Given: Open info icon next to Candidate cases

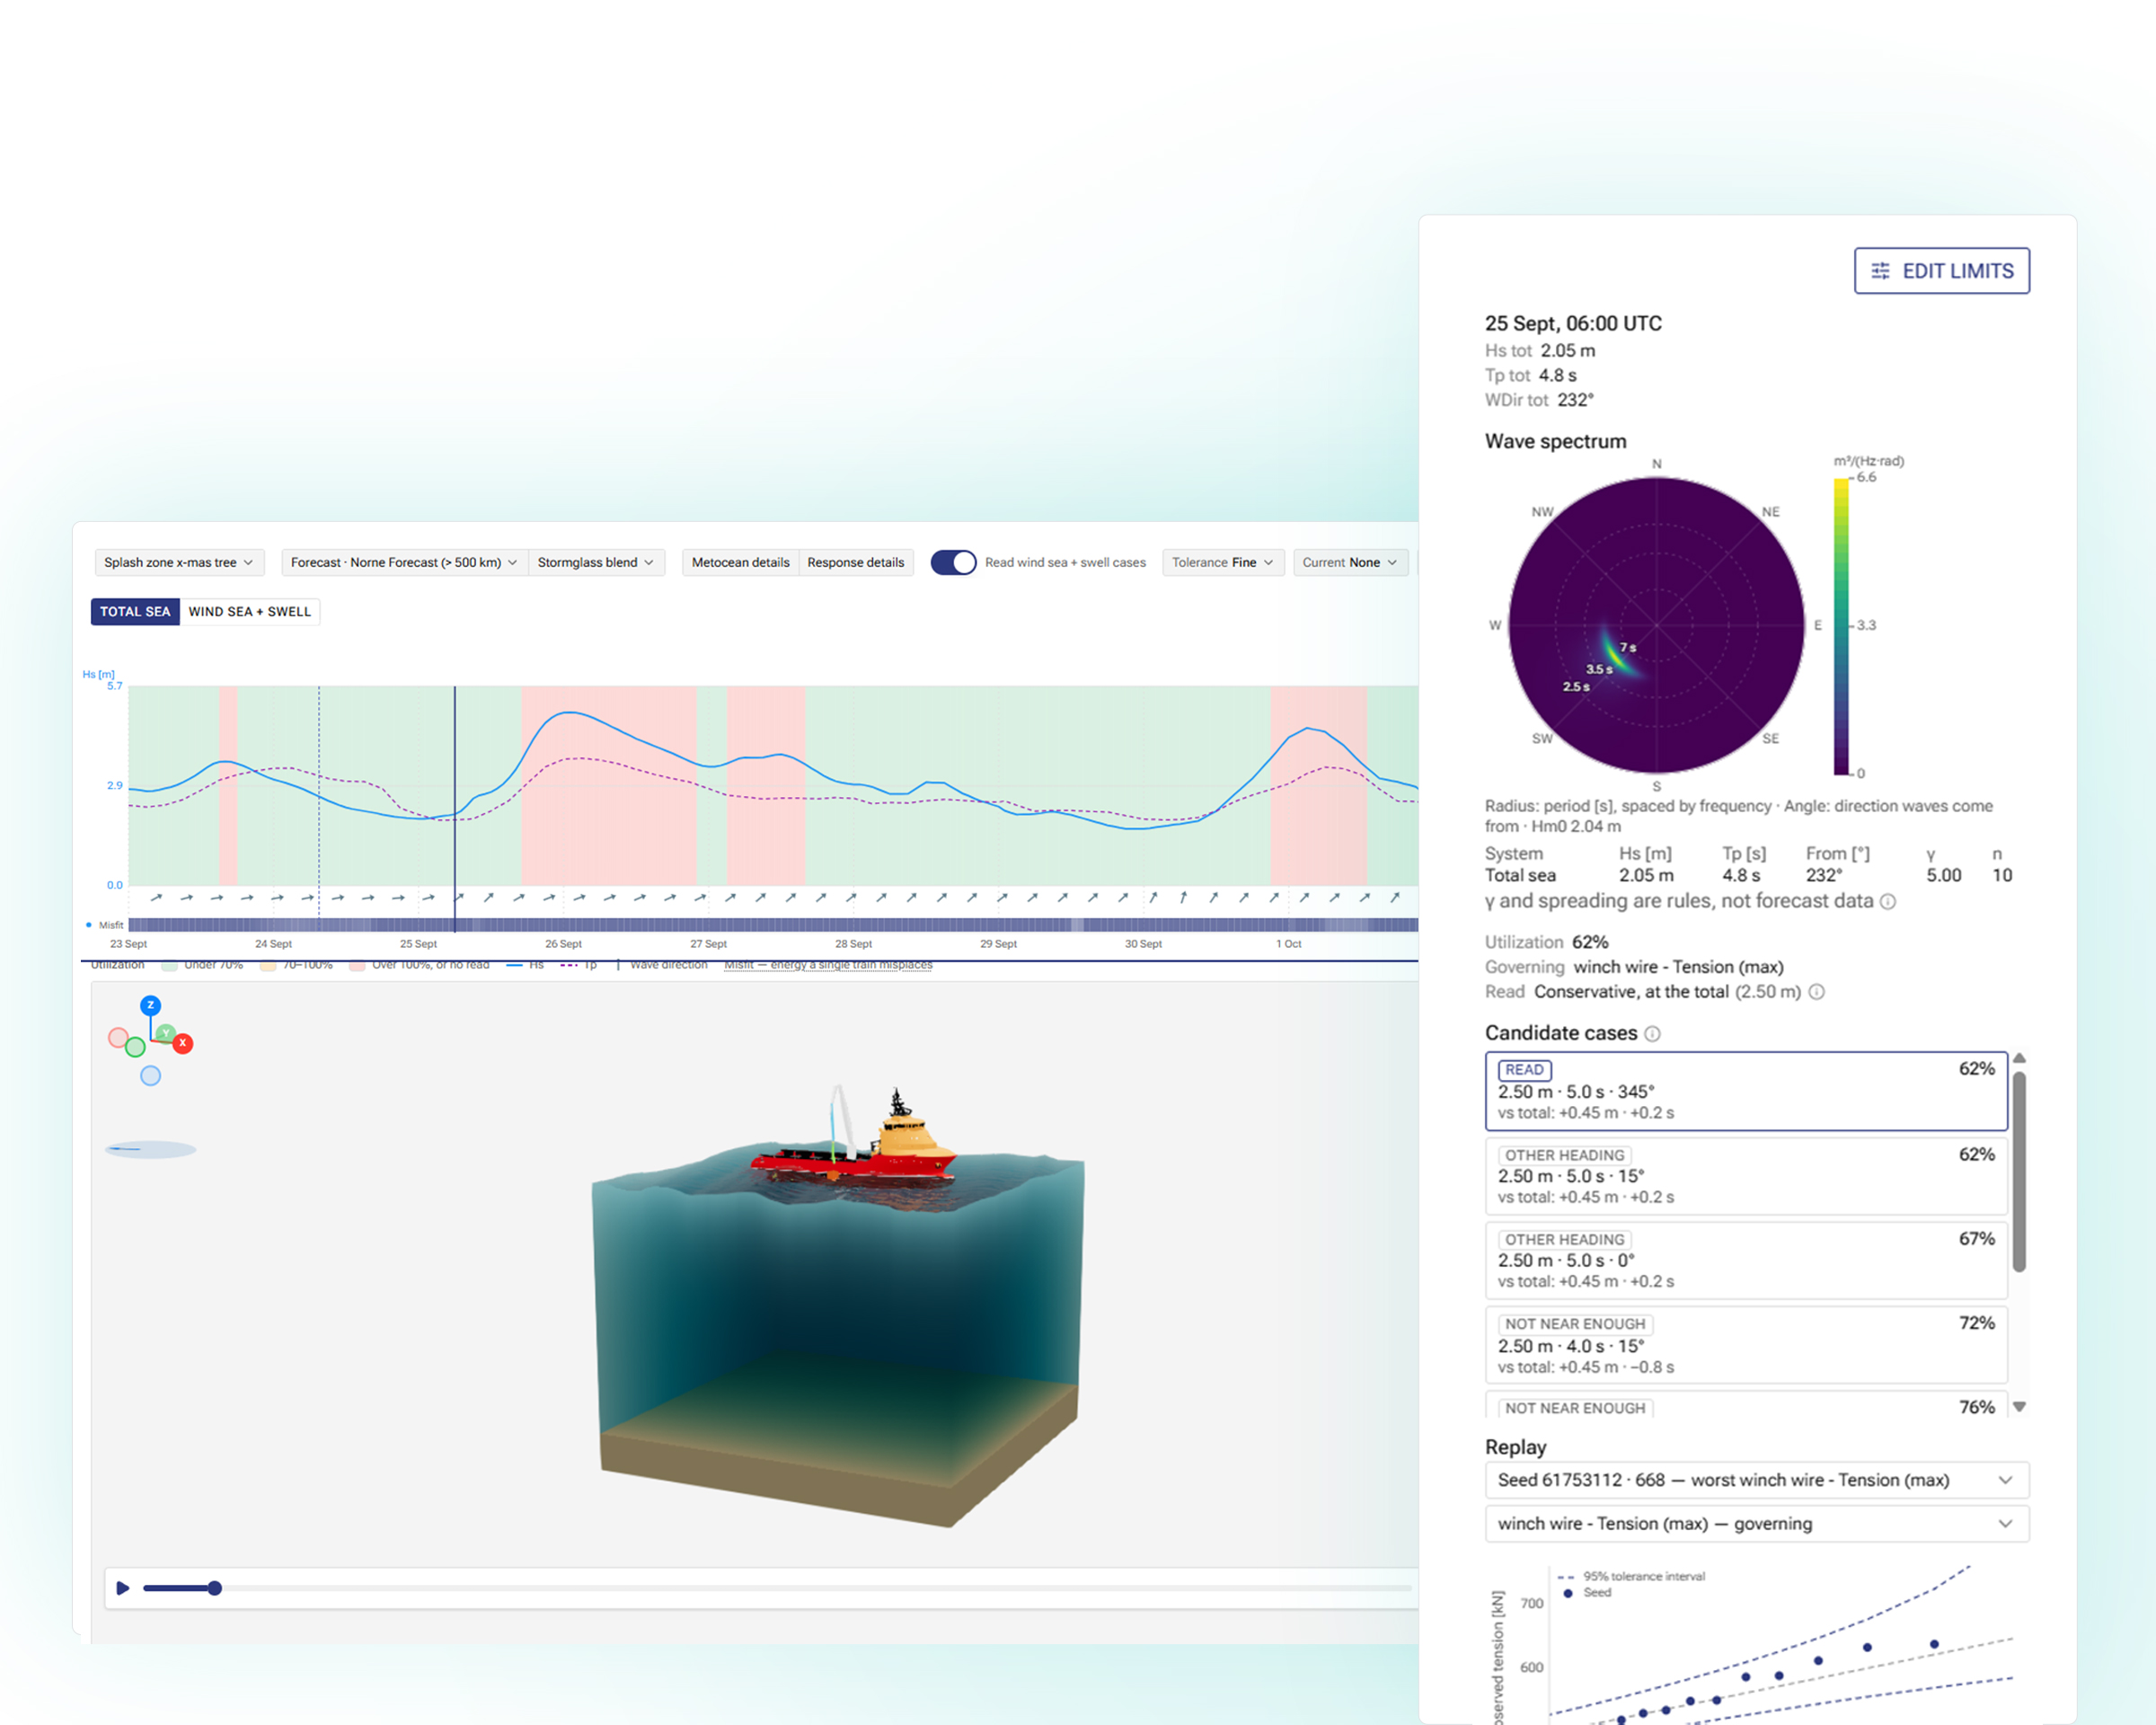Looking at the screenshot, I should point(1653,1034).
